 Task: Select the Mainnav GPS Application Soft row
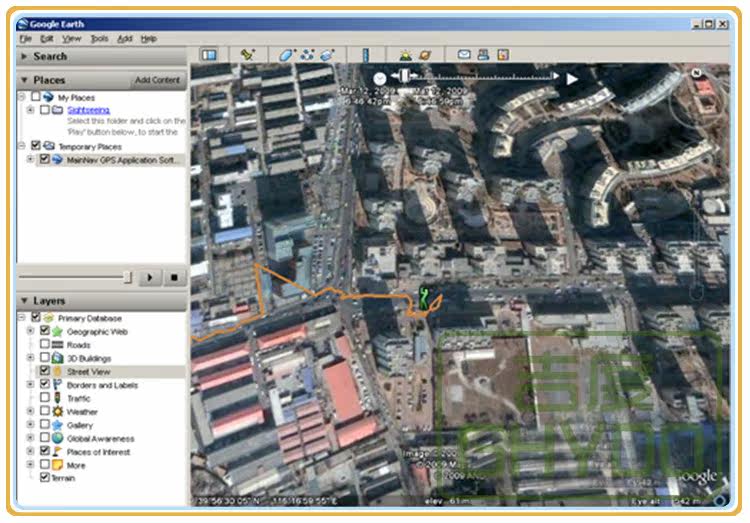(112, 160)
